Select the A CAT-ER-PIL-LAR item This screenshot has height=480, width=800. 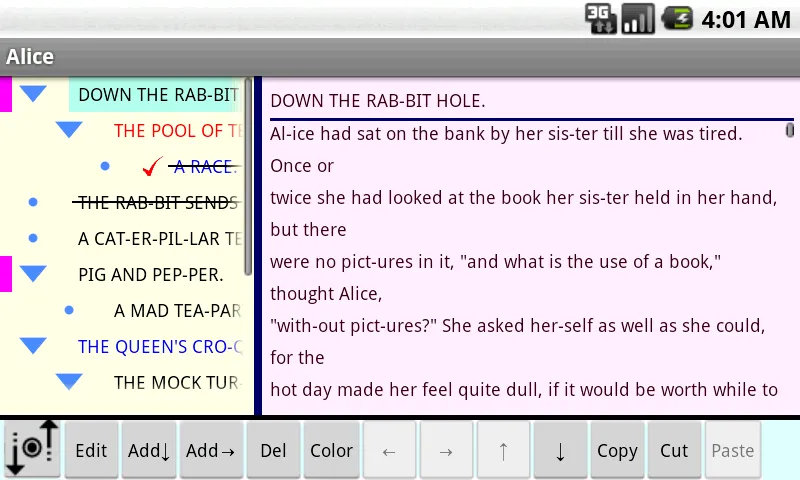click(160, 239)
